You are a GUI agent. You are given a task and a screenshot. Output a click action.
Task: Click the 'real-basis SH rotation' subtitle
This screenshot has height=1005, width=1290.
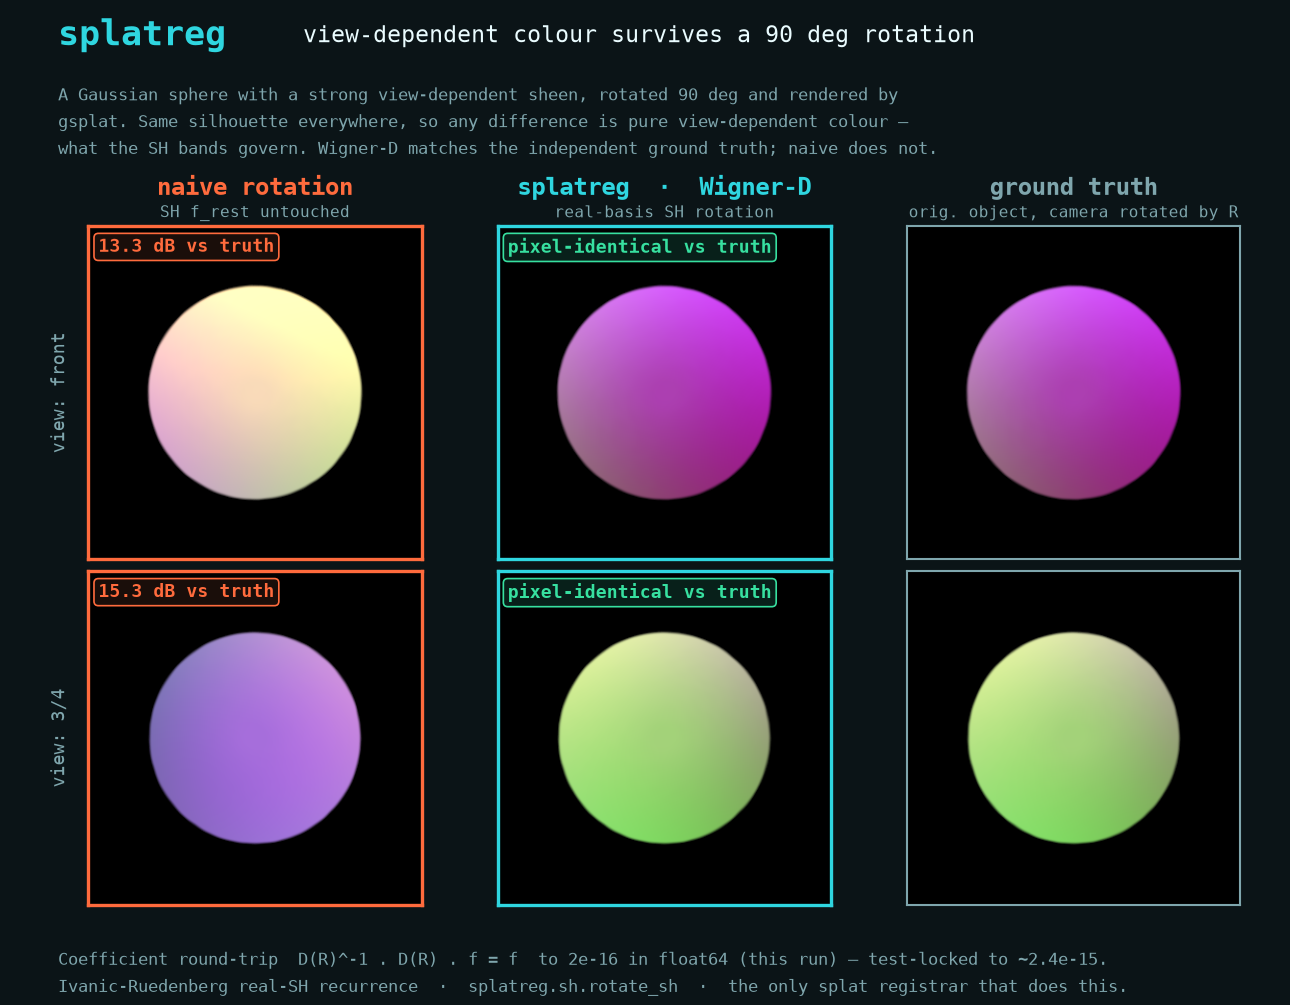pos(664,212)
